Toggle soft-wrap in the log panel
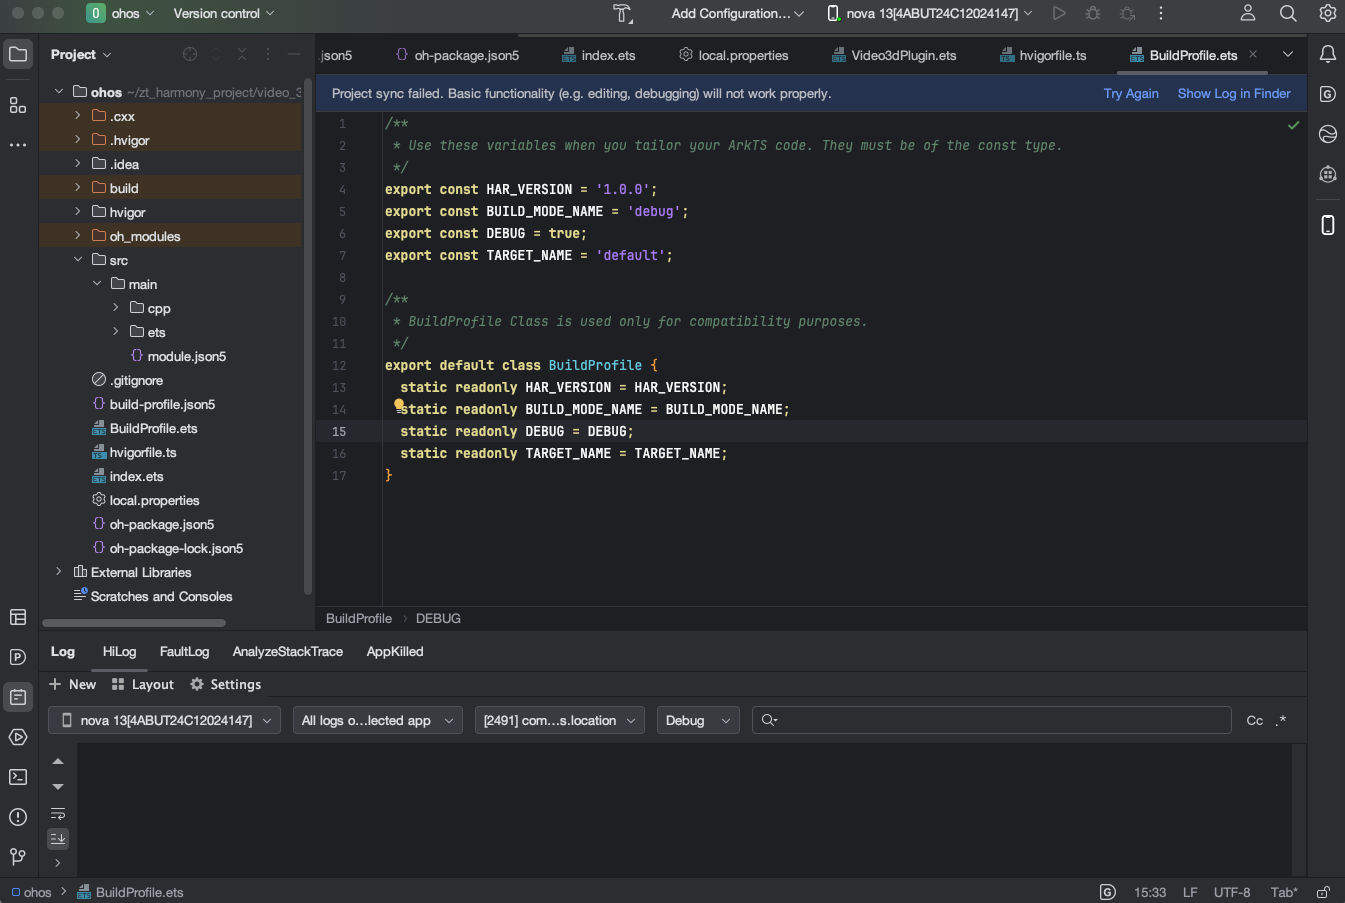Viewport: 1345px width, 903px height. (x=58, y=814)
